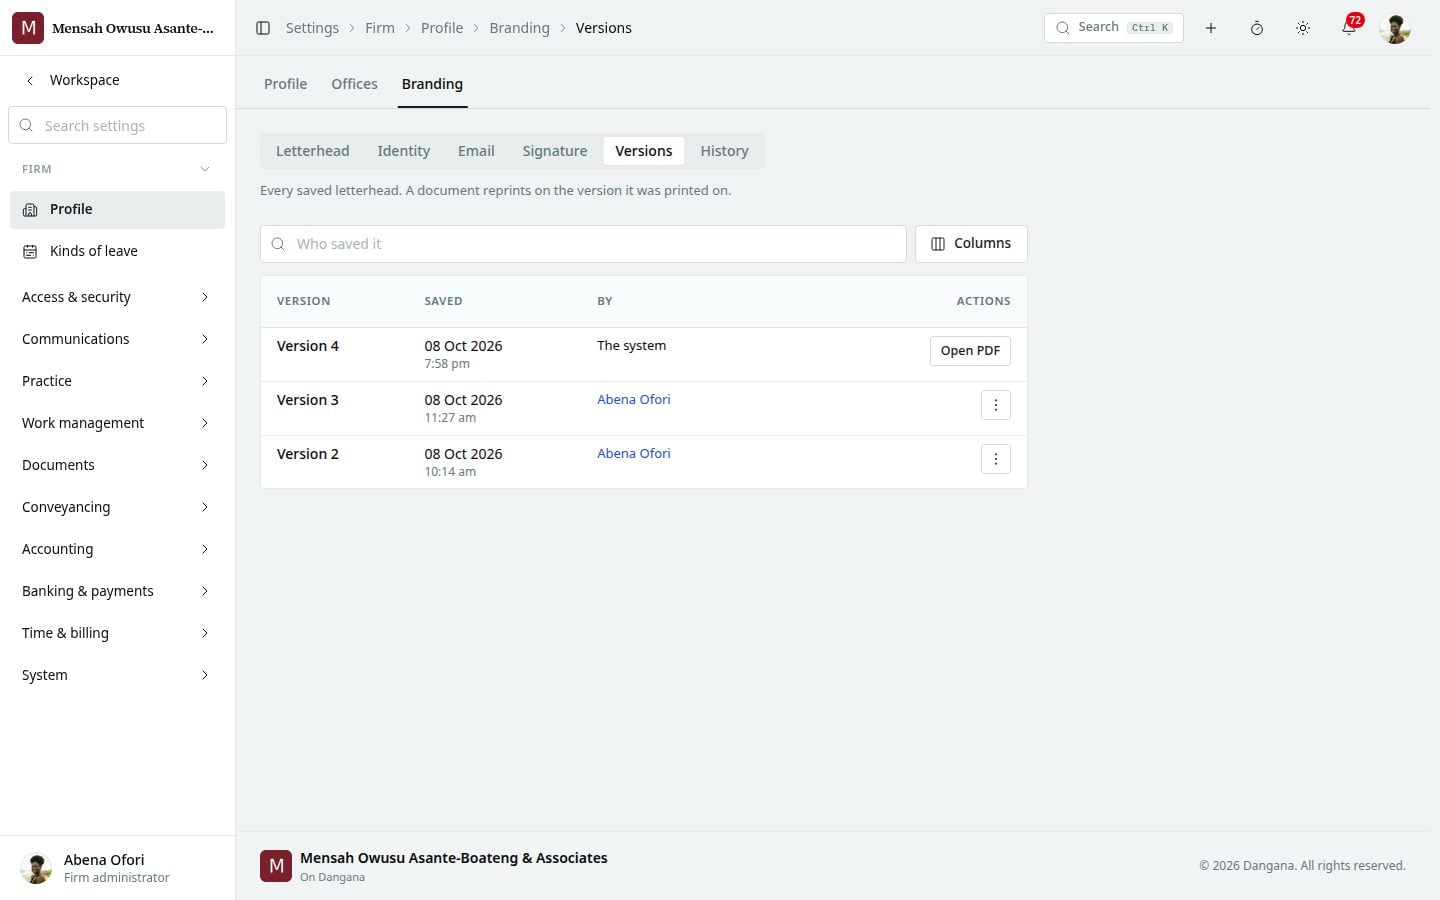Image resolution: width=1440 pixels, height=900 pixels.
Task: Switch theme with the sun icon
Action: tap(1303, 28)
